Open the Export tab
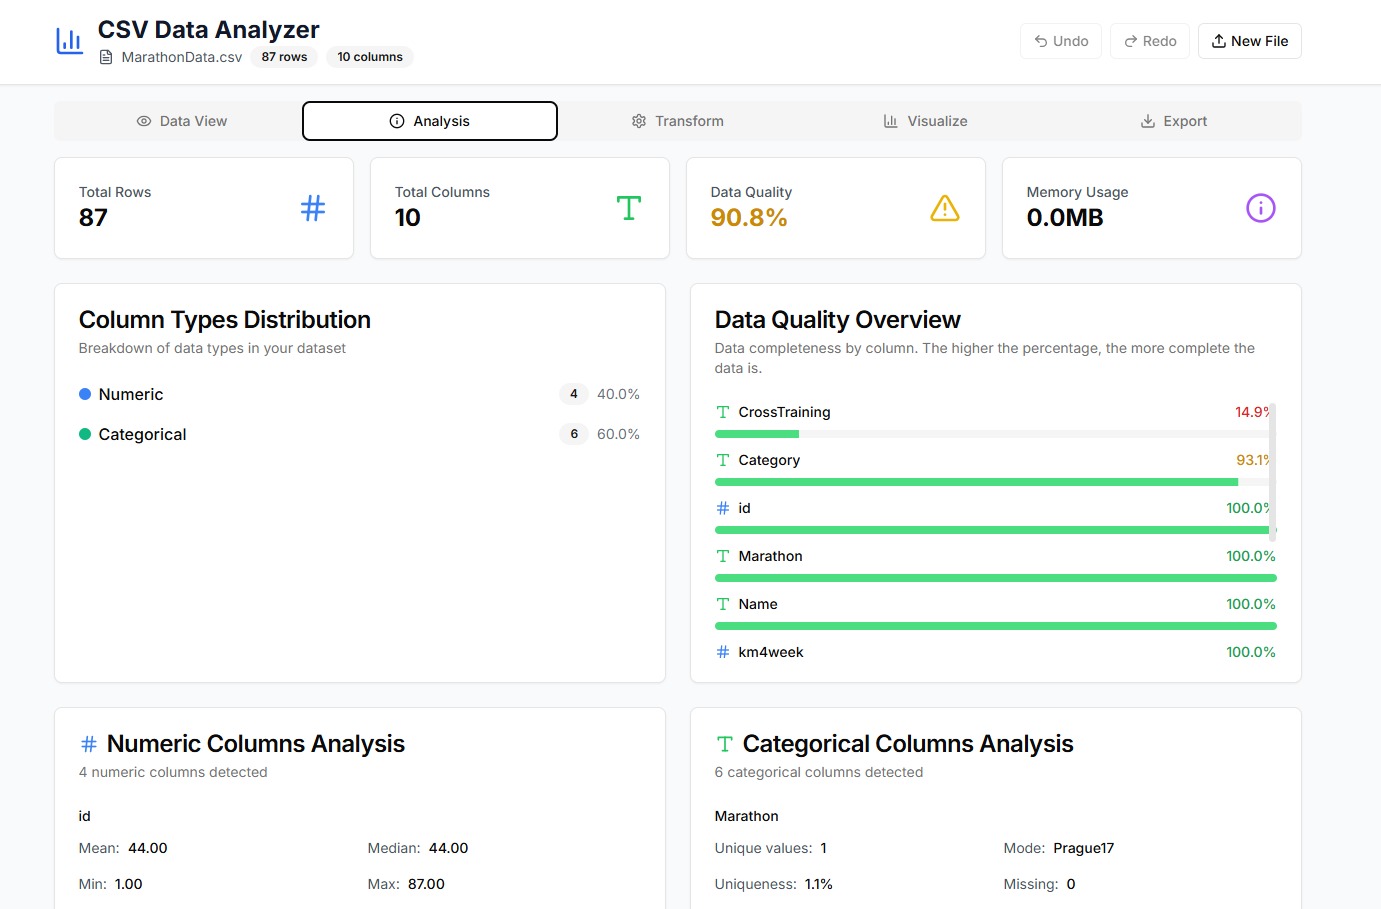 coord(1174,121)
